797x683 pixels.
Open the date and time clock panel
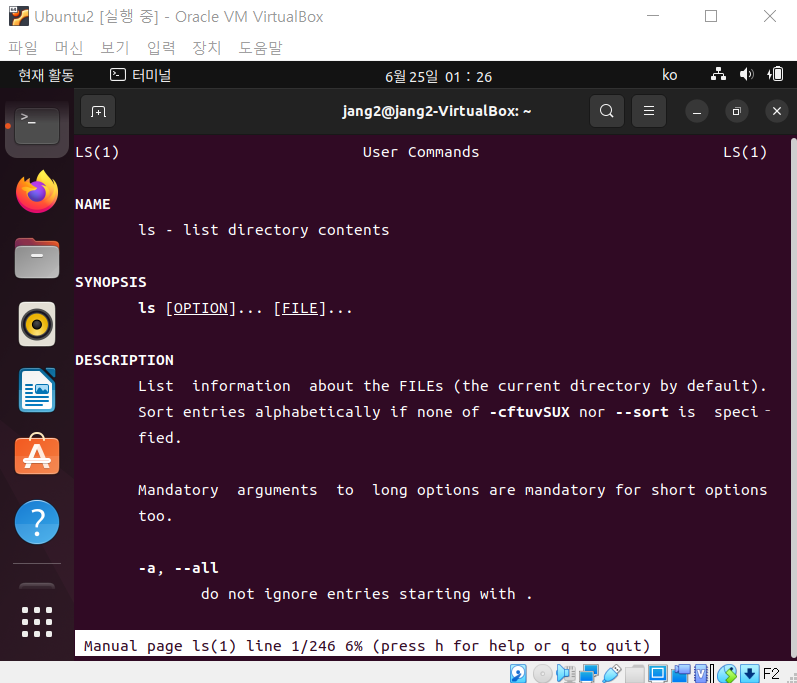[x=438, y=76]
